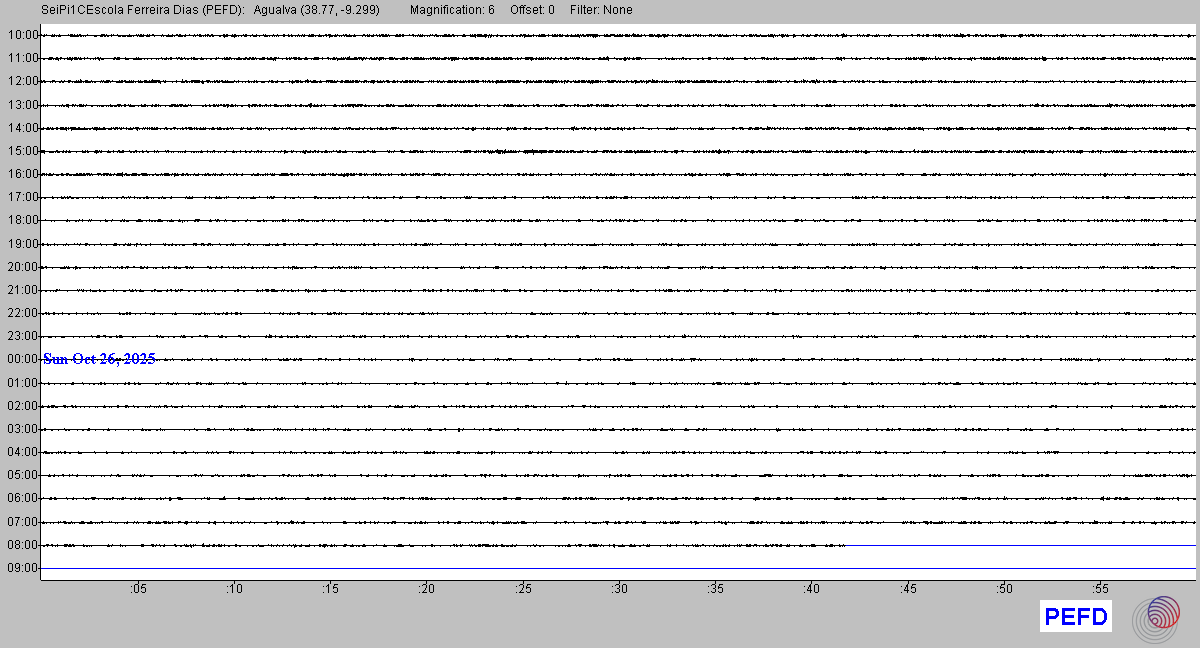Click the blue PEFD station label
The width and height of the screenshot is (1200, 648).
[1075, 617]
